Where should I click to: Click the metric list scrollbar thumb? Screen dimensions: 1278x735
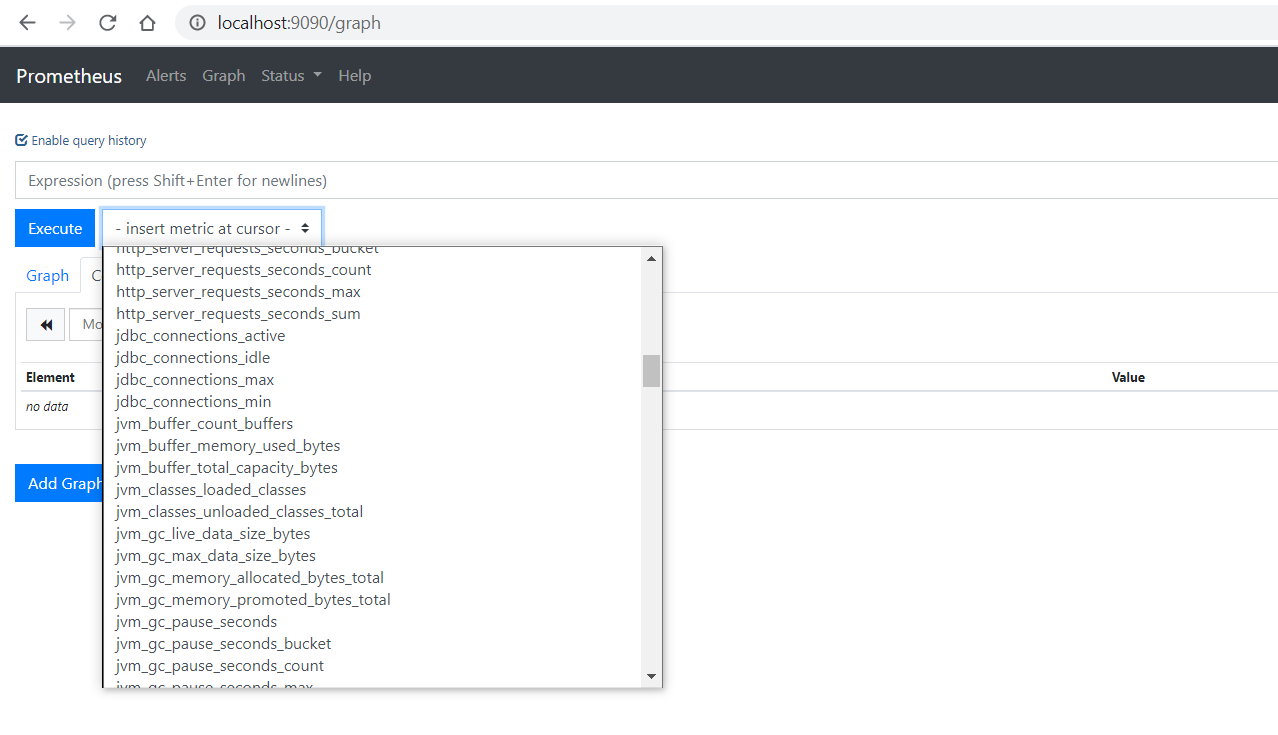coord(651,370)
